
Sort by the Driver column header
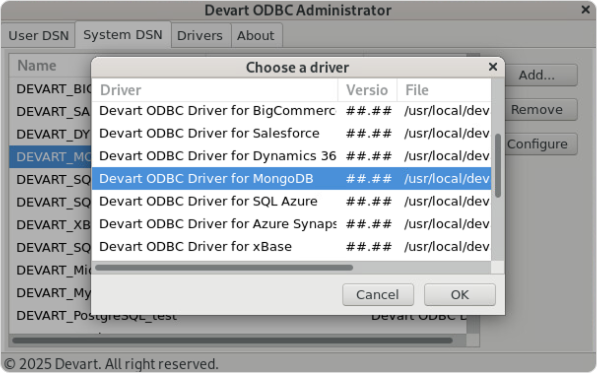coord(215,90)
